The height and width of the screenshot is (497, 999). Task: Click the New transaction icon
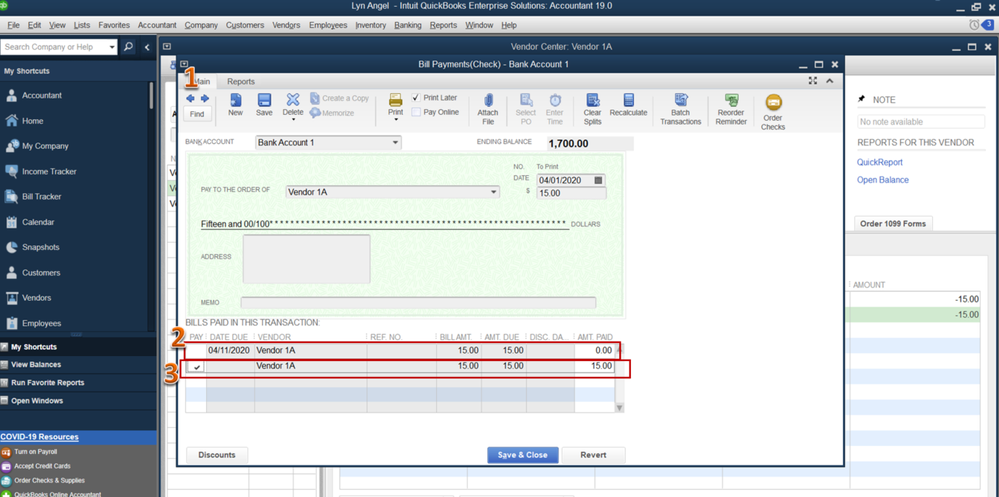(235, 100)
